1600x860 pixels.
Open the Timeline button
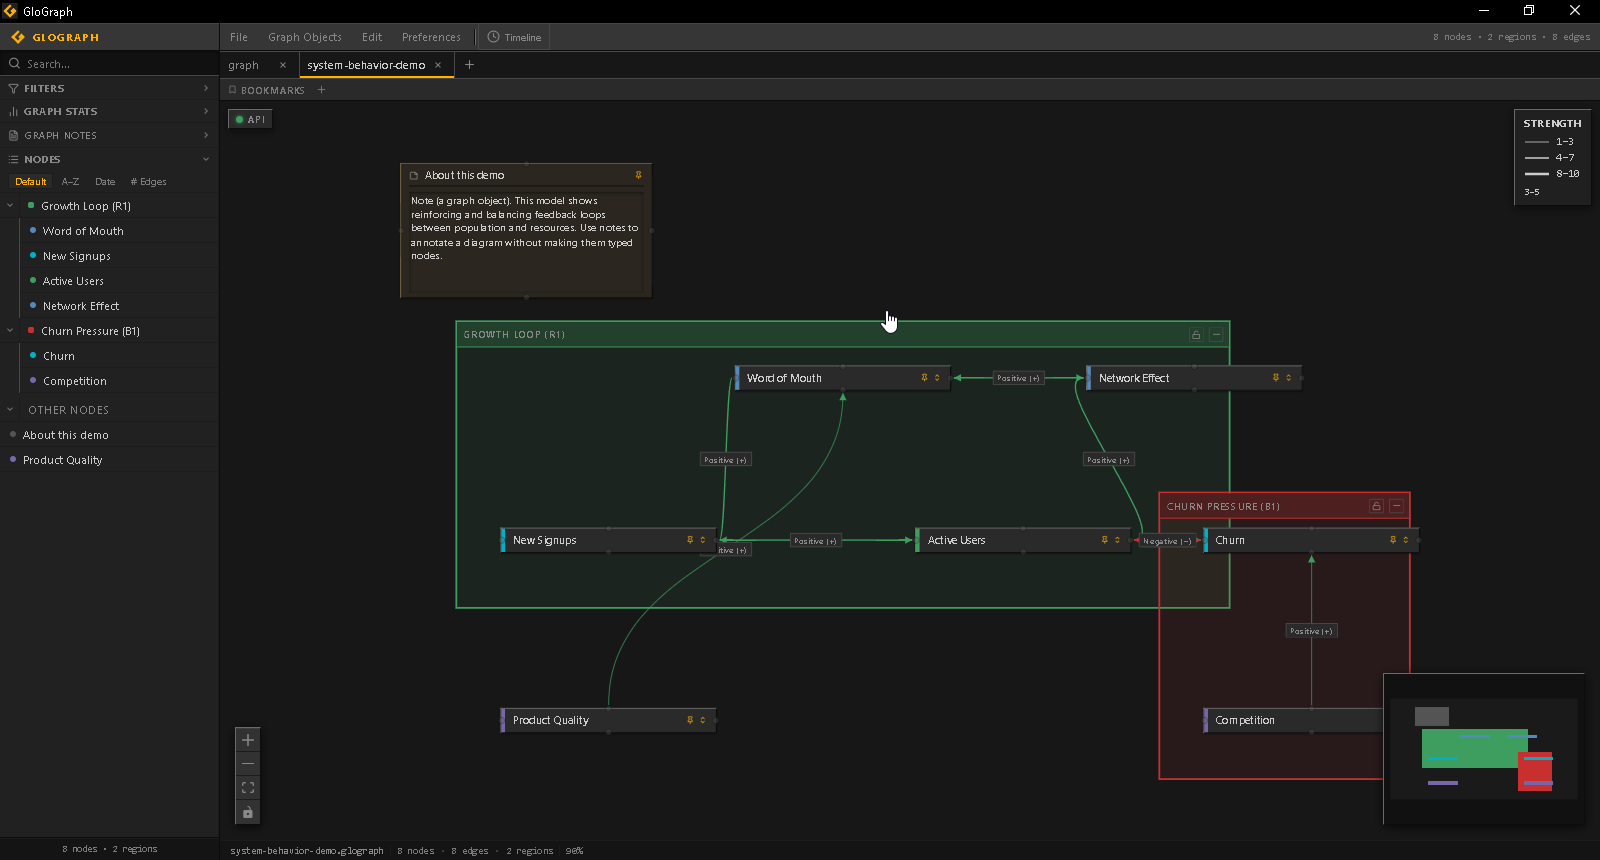514,37
